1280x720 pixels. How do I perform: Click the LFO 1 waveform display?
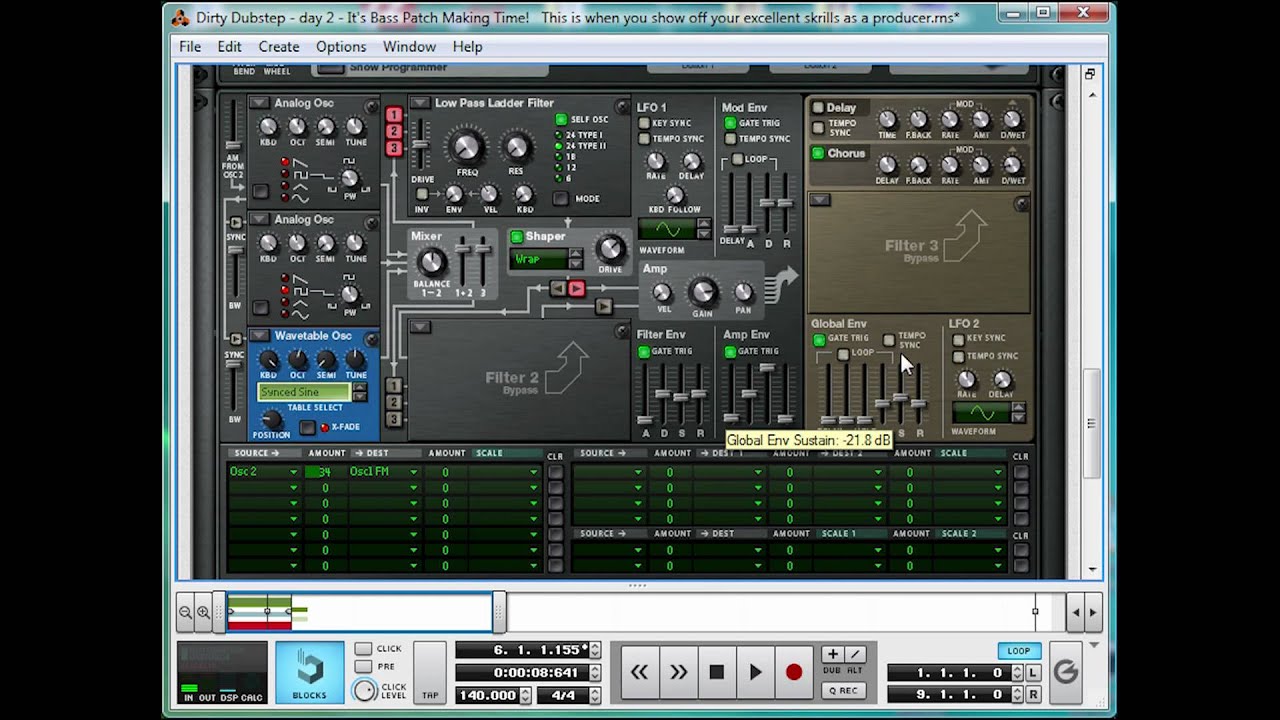click(x=667, y=230)
